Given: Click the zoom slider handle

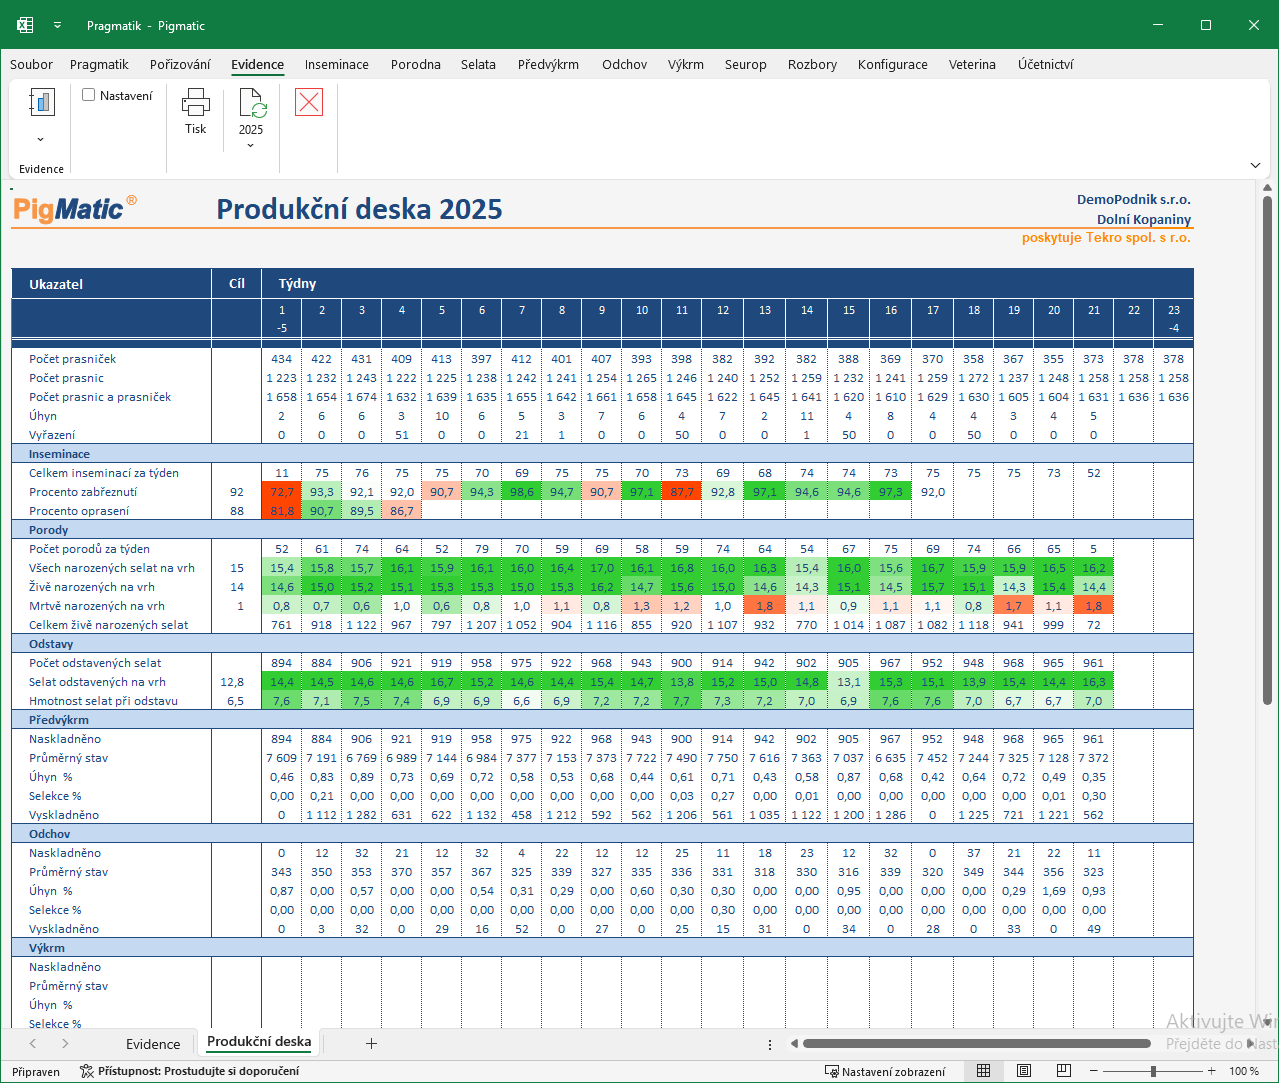Looking at the screenshot, I should coord(1153,1071).
